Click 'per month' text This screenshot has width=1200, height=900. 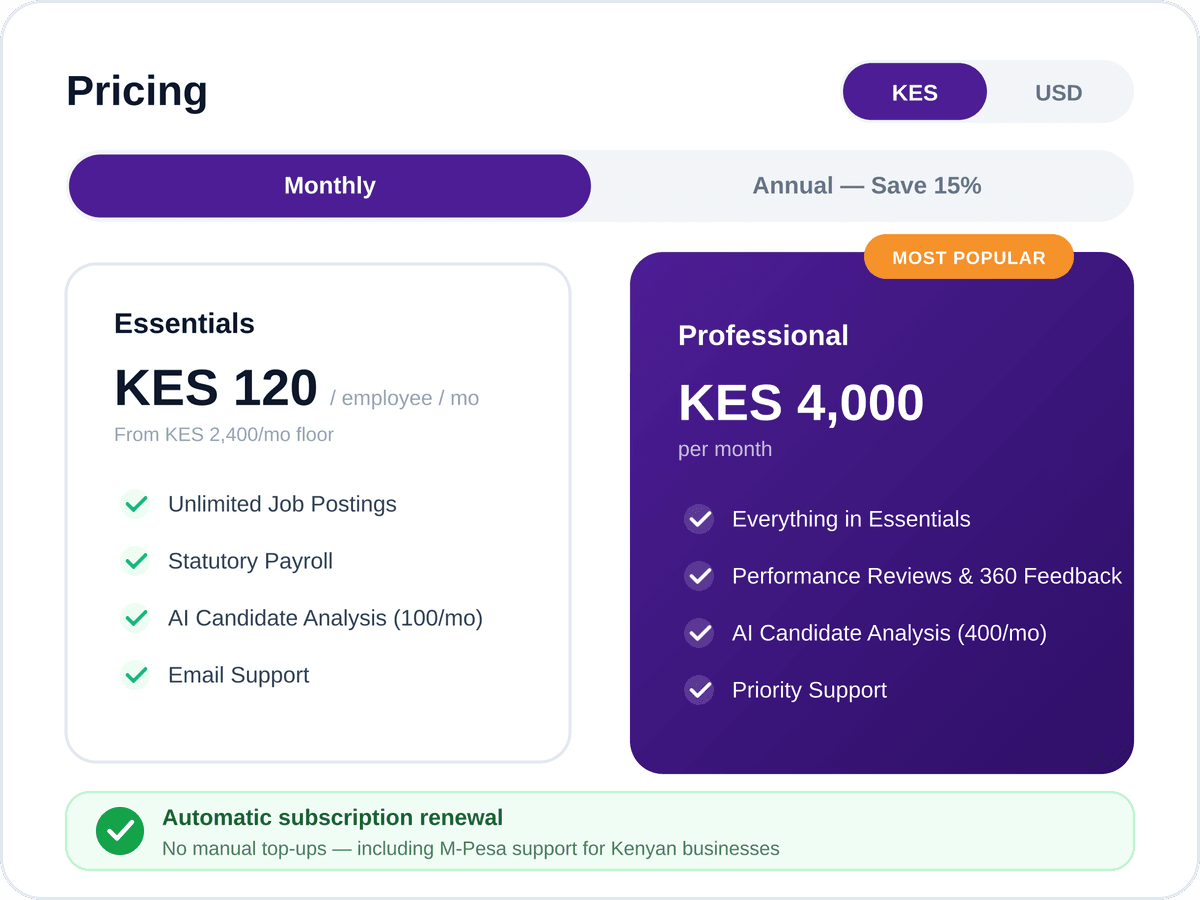(x=725, y=450)
